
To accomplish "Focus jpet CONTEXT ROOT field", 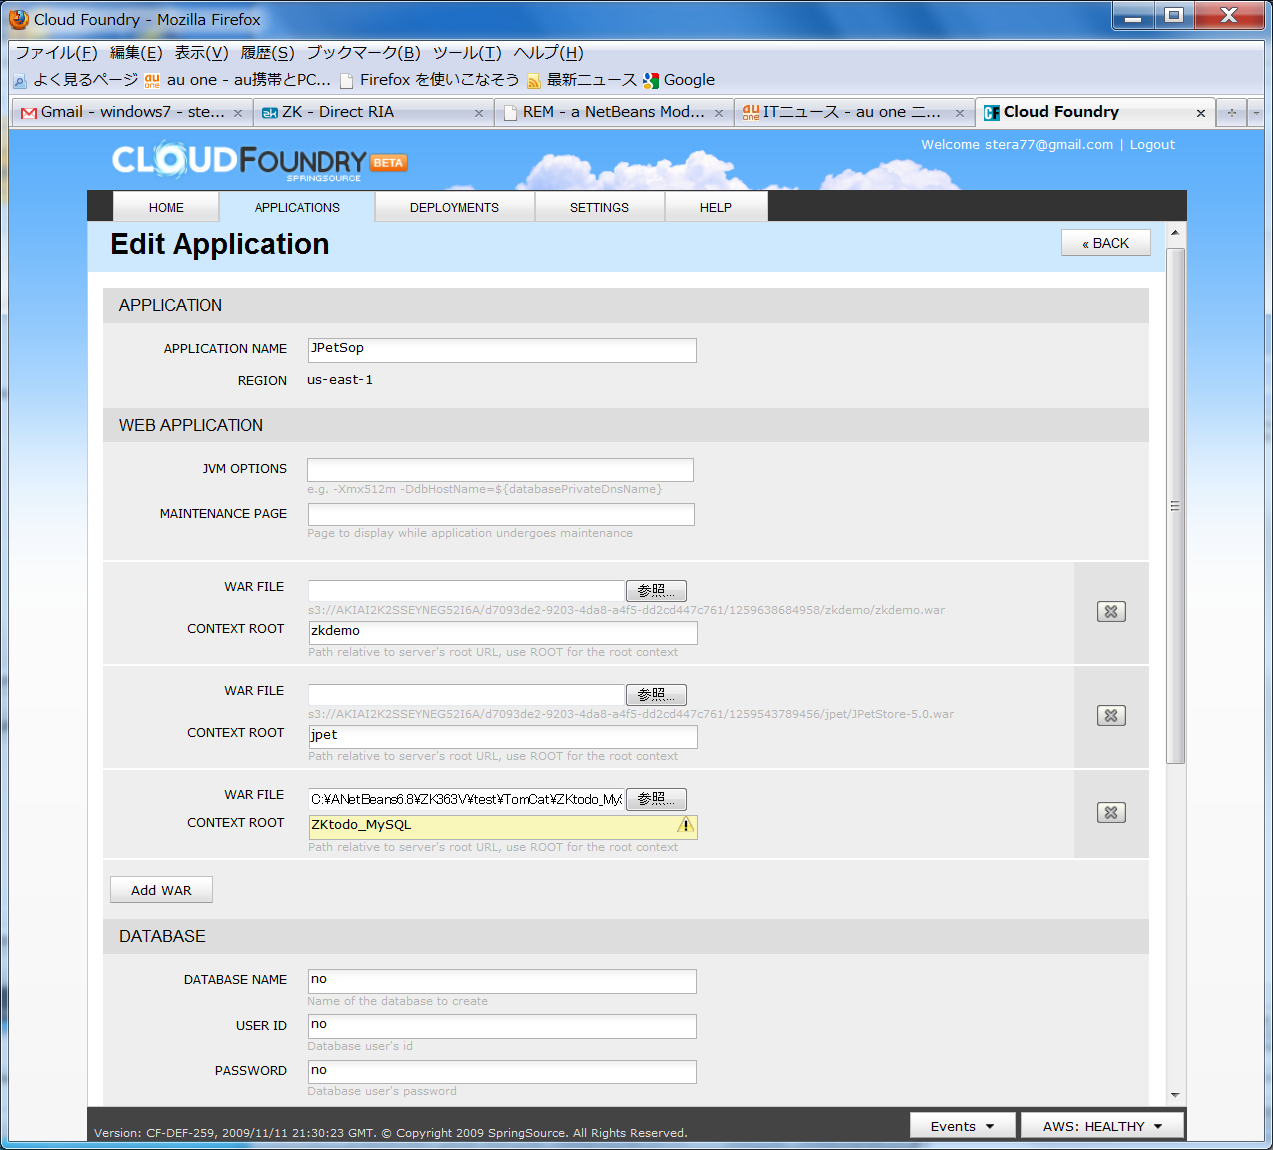I will [503, 737].
